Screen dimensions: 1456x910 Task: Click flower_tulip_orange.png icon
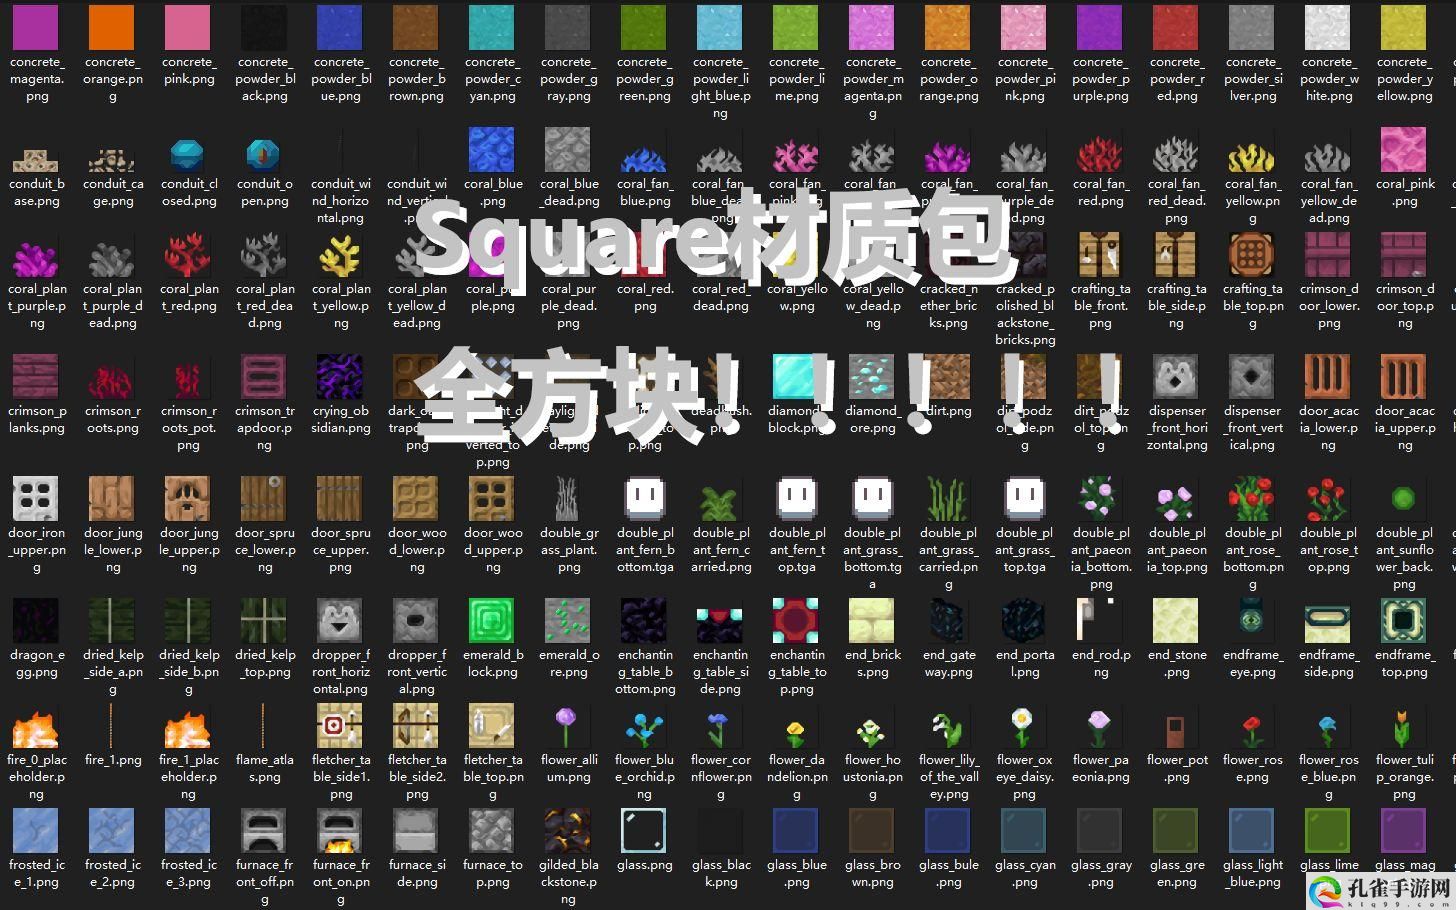(1404, 729)
